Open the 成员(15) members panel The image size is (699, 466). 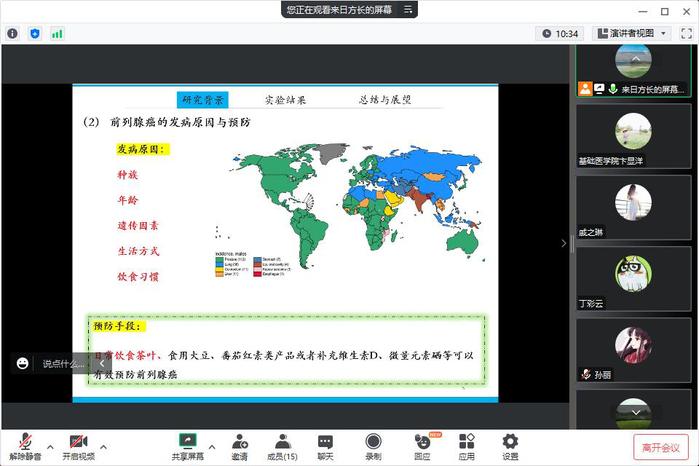click(282, 446)
